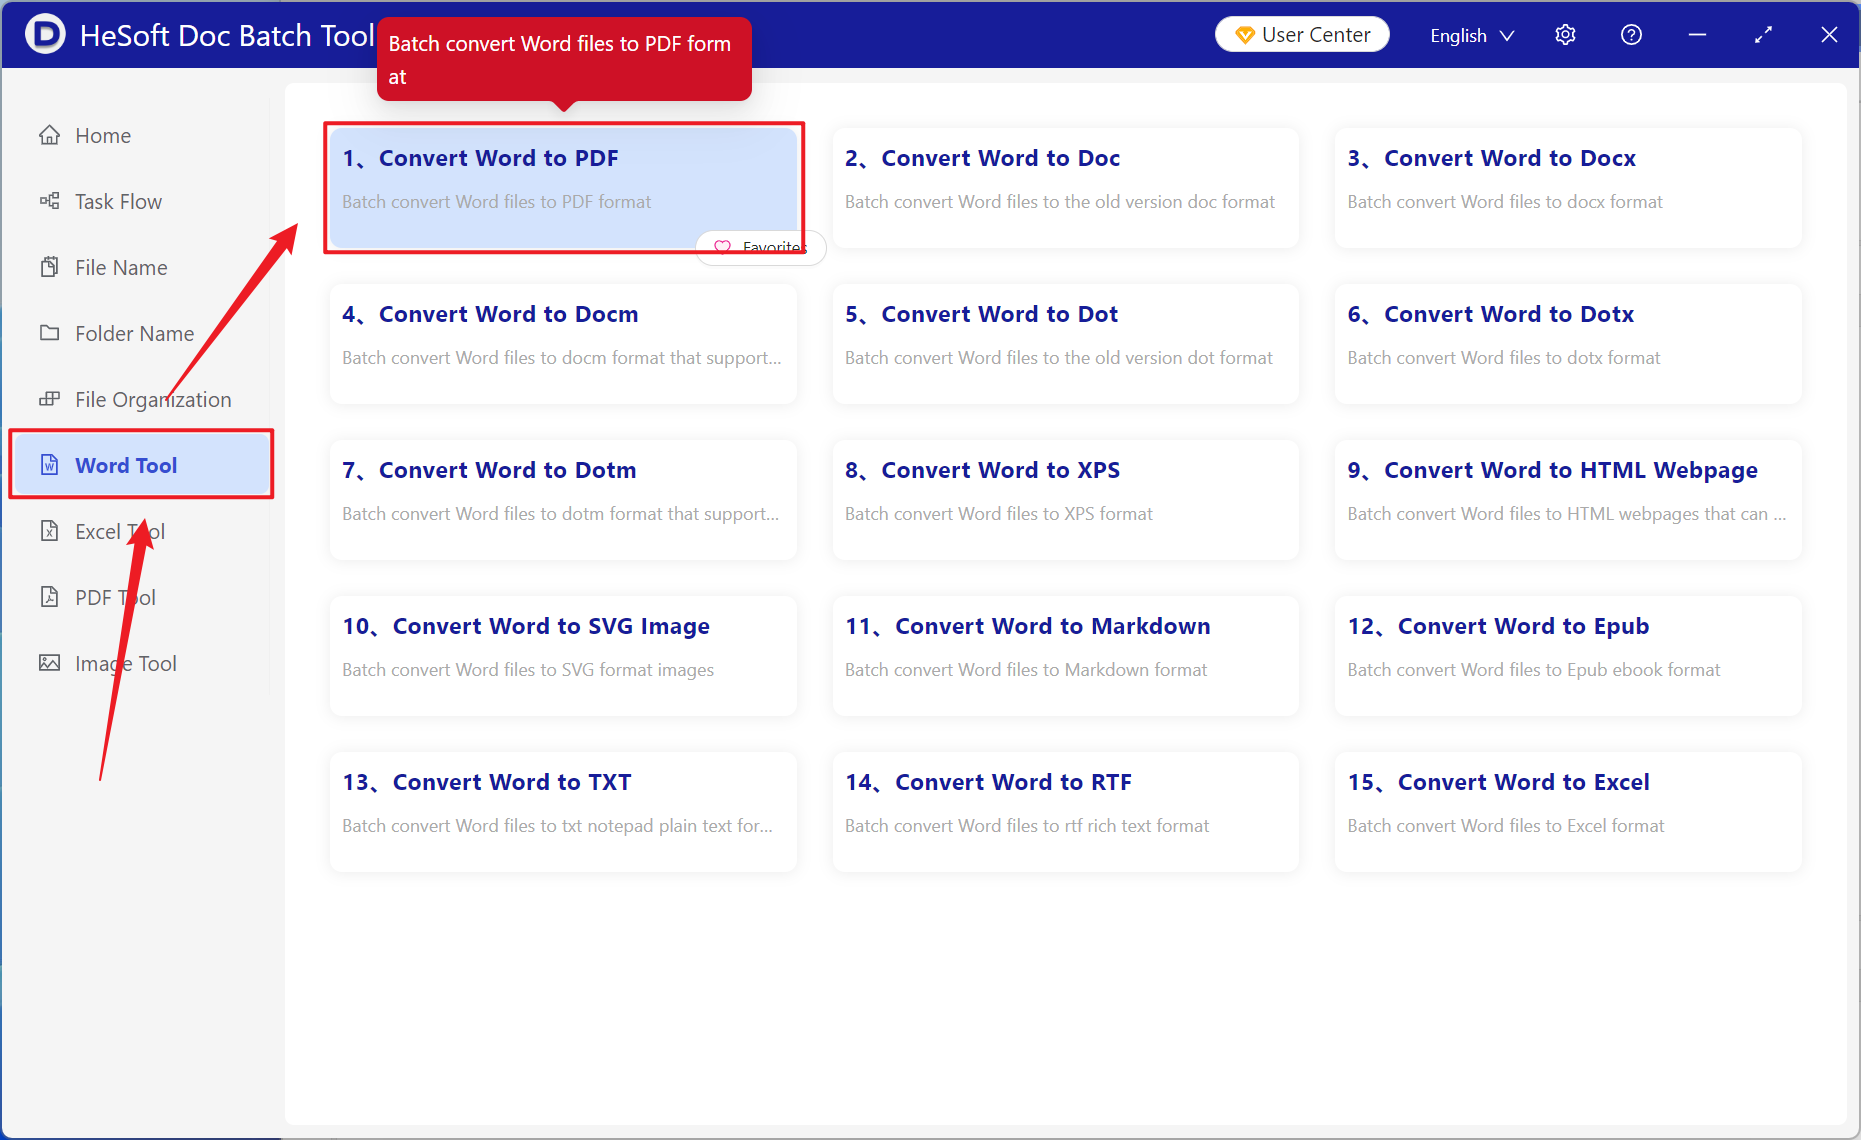Image resolution: width=1861 pixels, height=1140 pixels.
Task: Switch to the PDF Tool menu
Action: click(140, 597)
